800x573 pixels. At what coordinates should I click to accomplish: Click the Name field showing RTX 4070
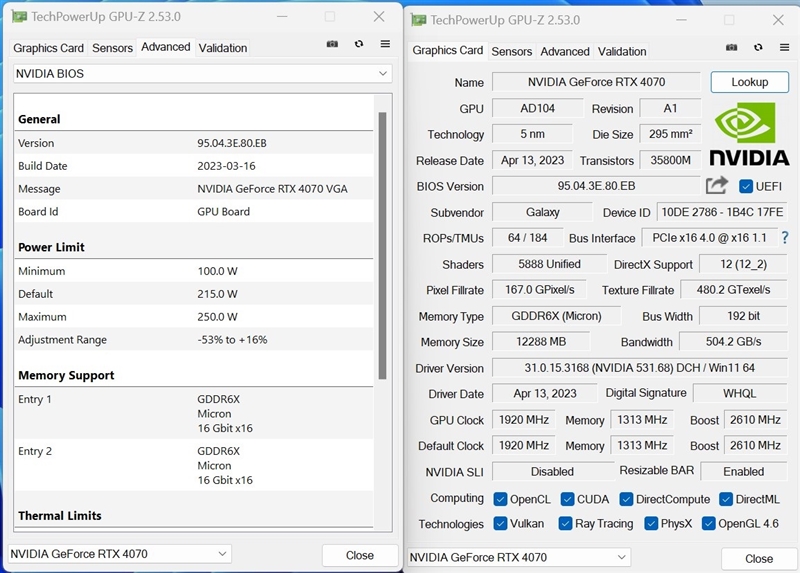pos(596,82)
